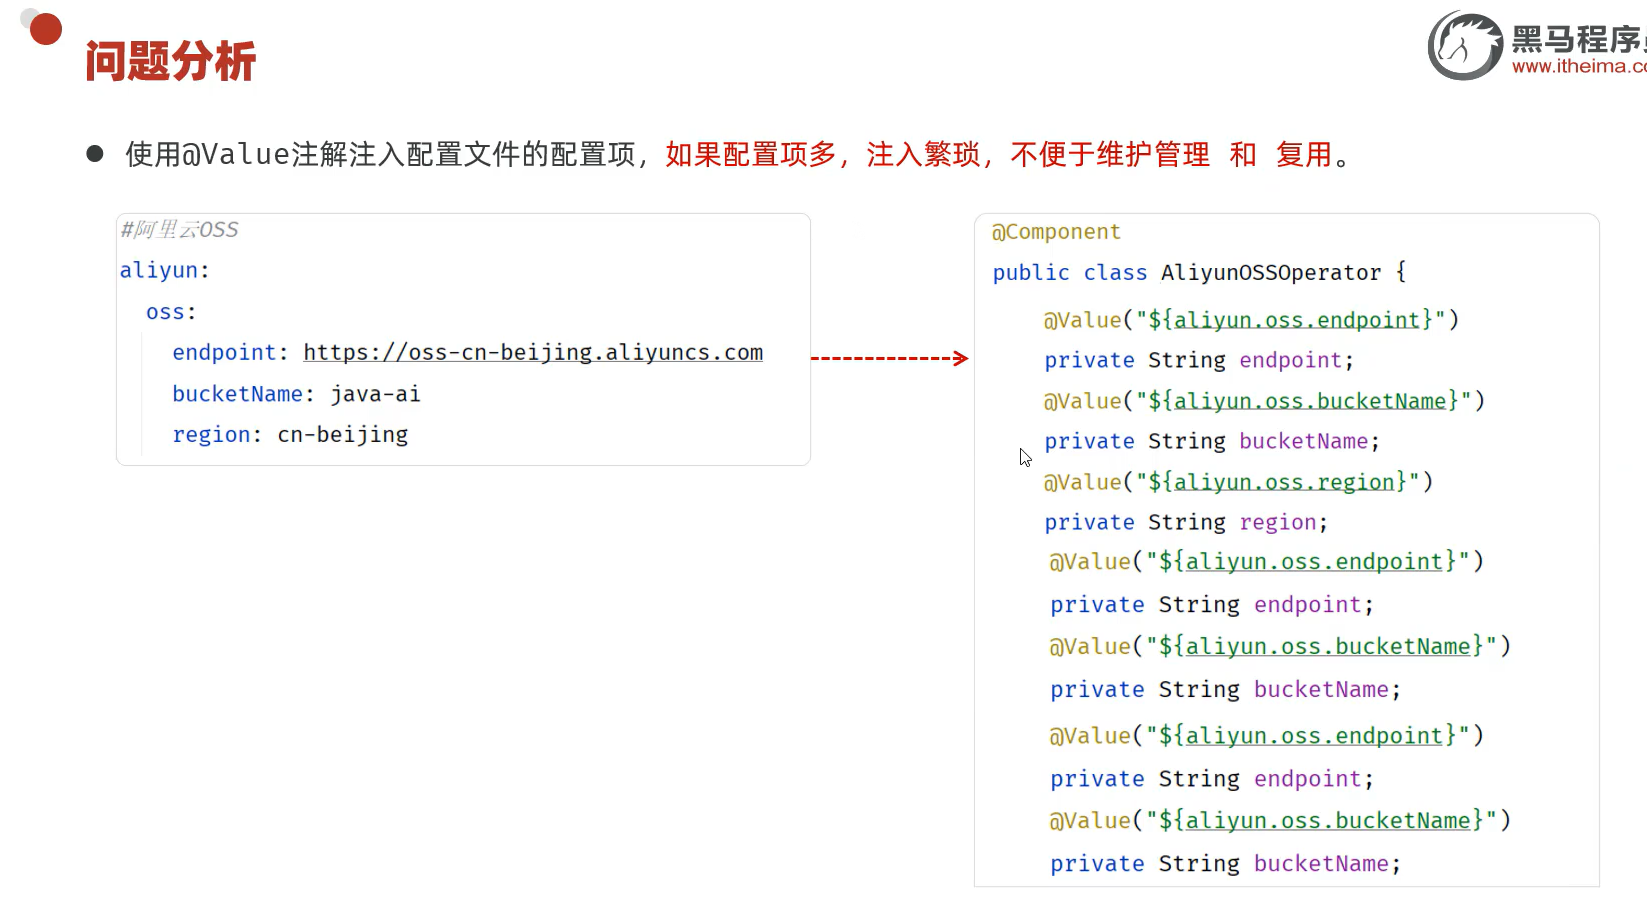Click the YAML endpoint: key
The height and width of the screenshot is (911, 1647).
pyautogui.click(x=230, y=353)
